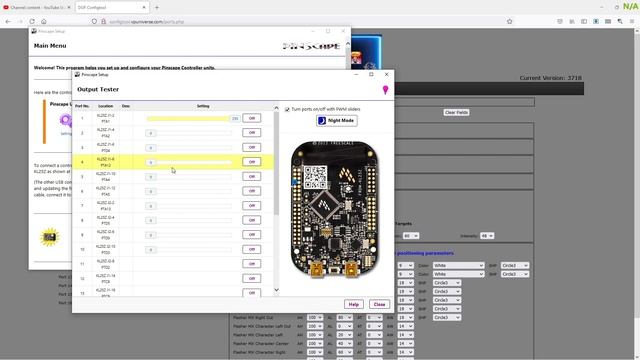Click the Main Menu heading

(x=50, y=46)
